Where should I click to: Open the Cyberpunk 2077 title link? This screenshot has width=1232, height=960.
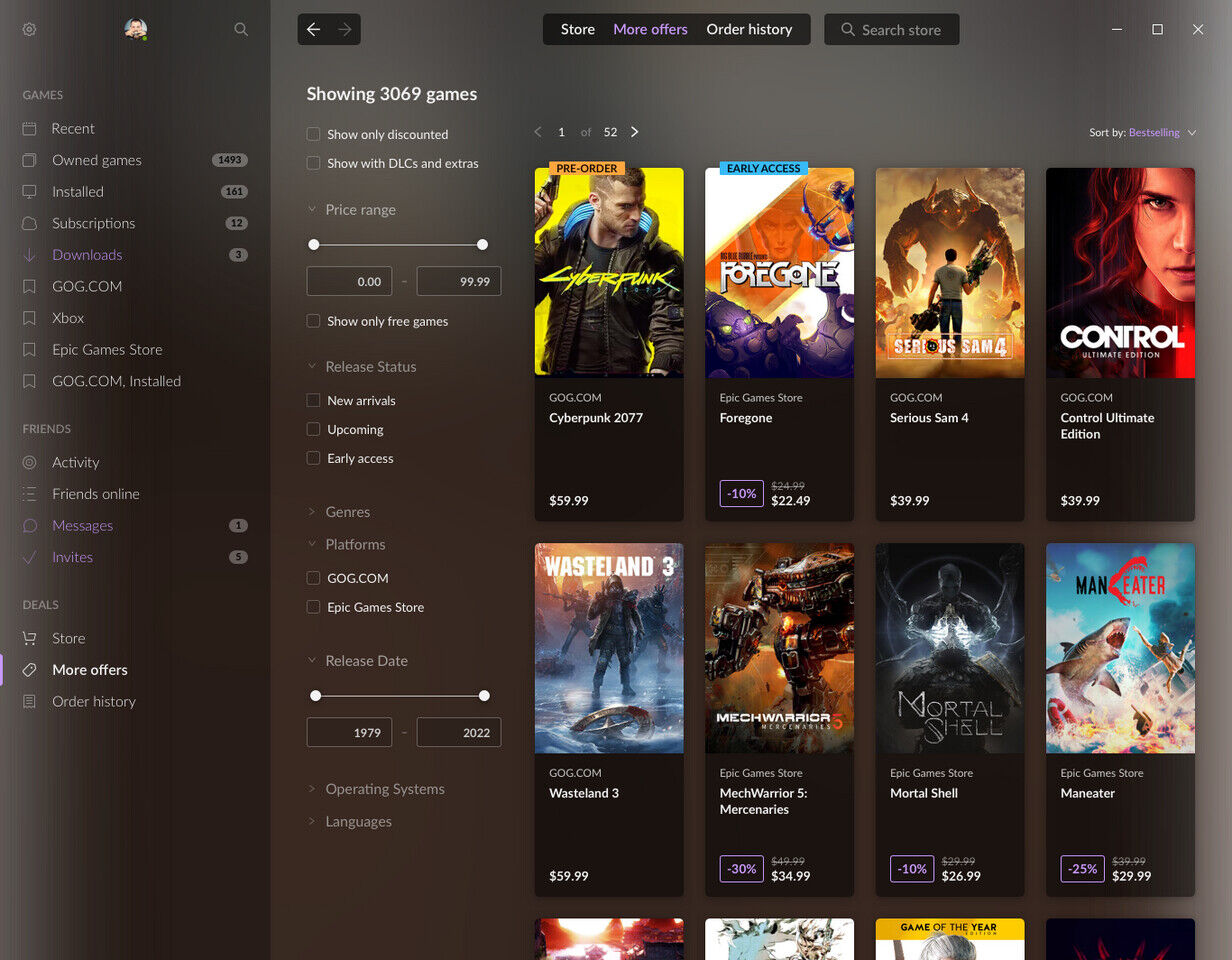(596, 418)
